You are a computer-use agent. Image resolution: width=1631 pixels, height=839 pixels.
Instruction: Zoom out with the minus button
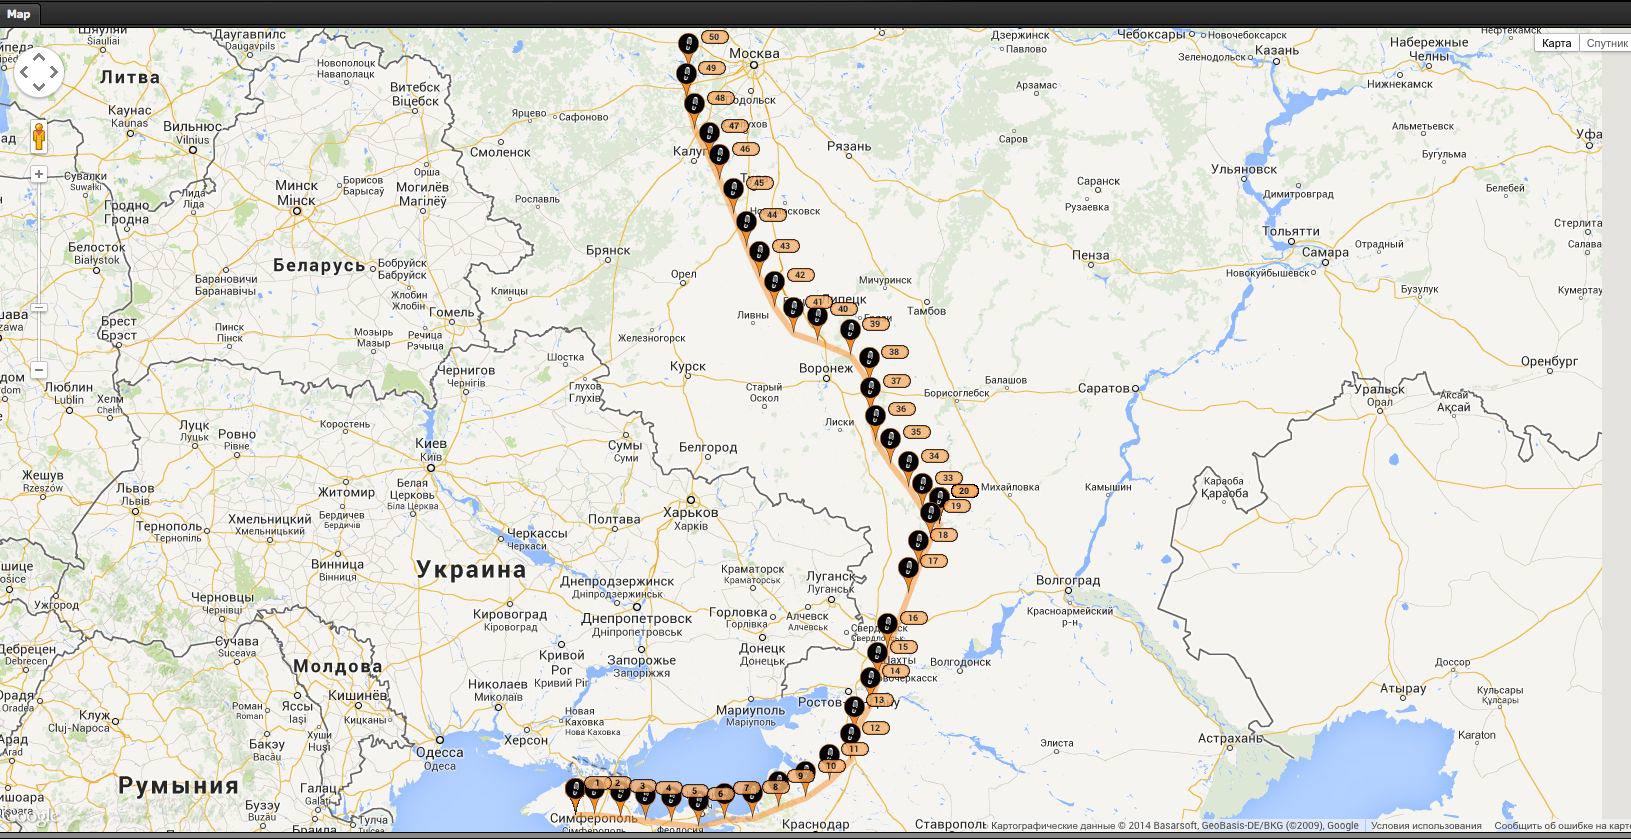click(x=39, y=370)
